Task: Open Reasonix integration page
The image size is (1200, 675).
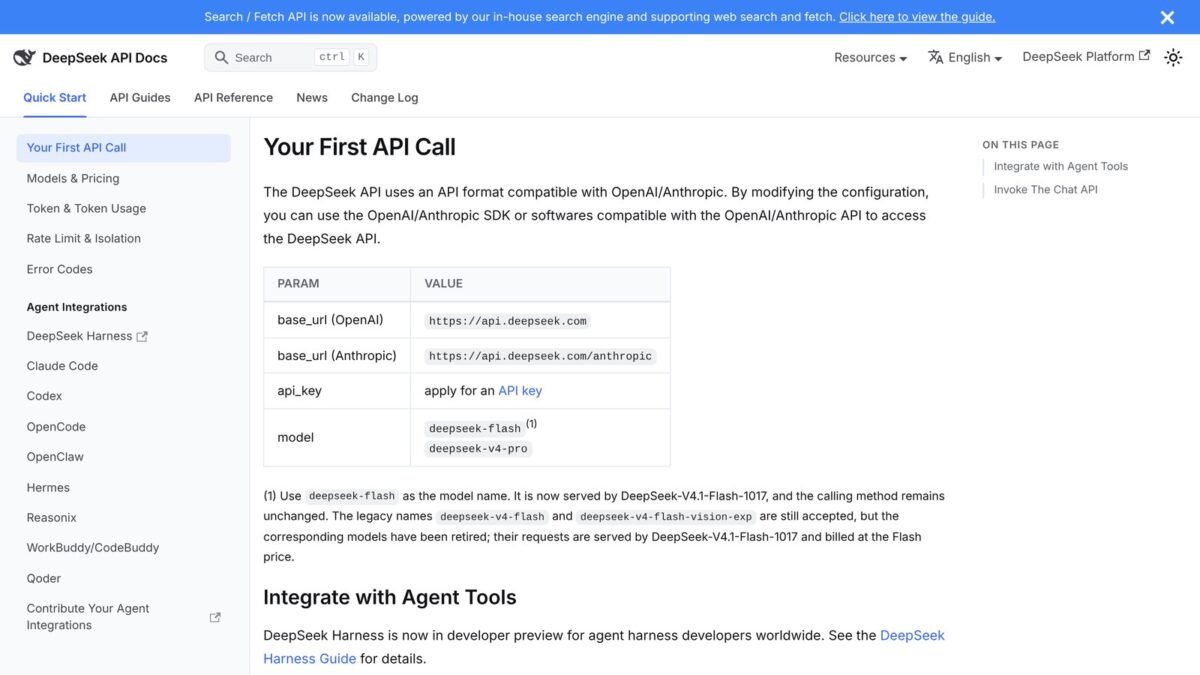Action: tap(52, 518)
